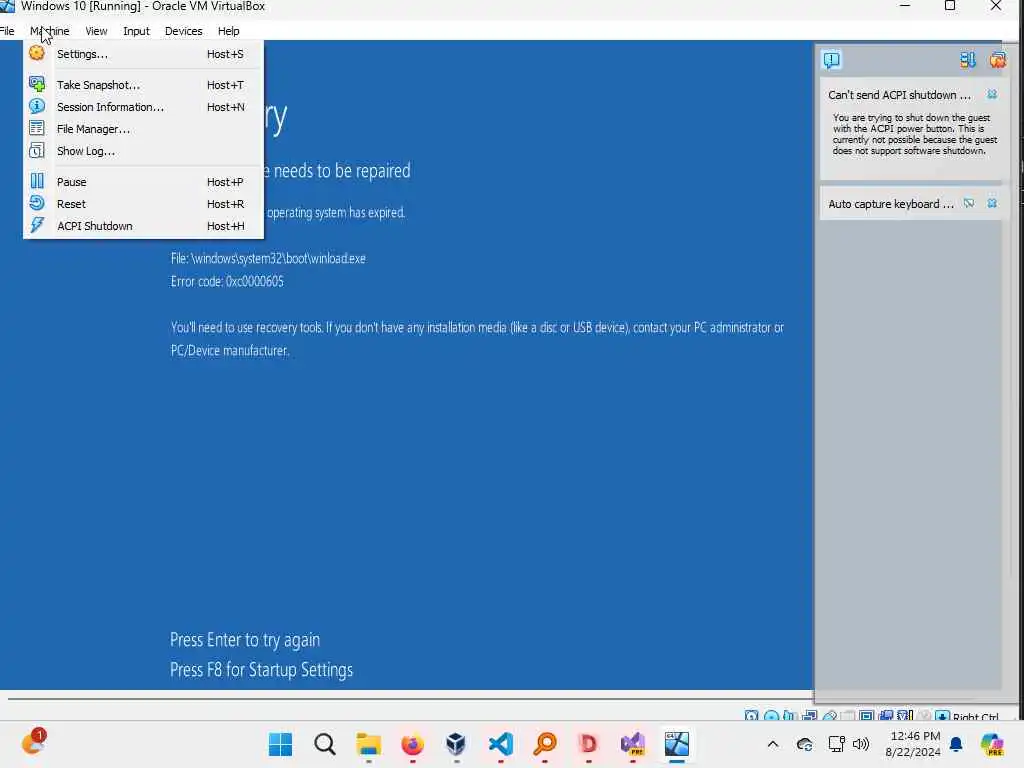The image size is (1024, 768).
Task: Show hidden tray icons chevron
Action: (773, 744)
